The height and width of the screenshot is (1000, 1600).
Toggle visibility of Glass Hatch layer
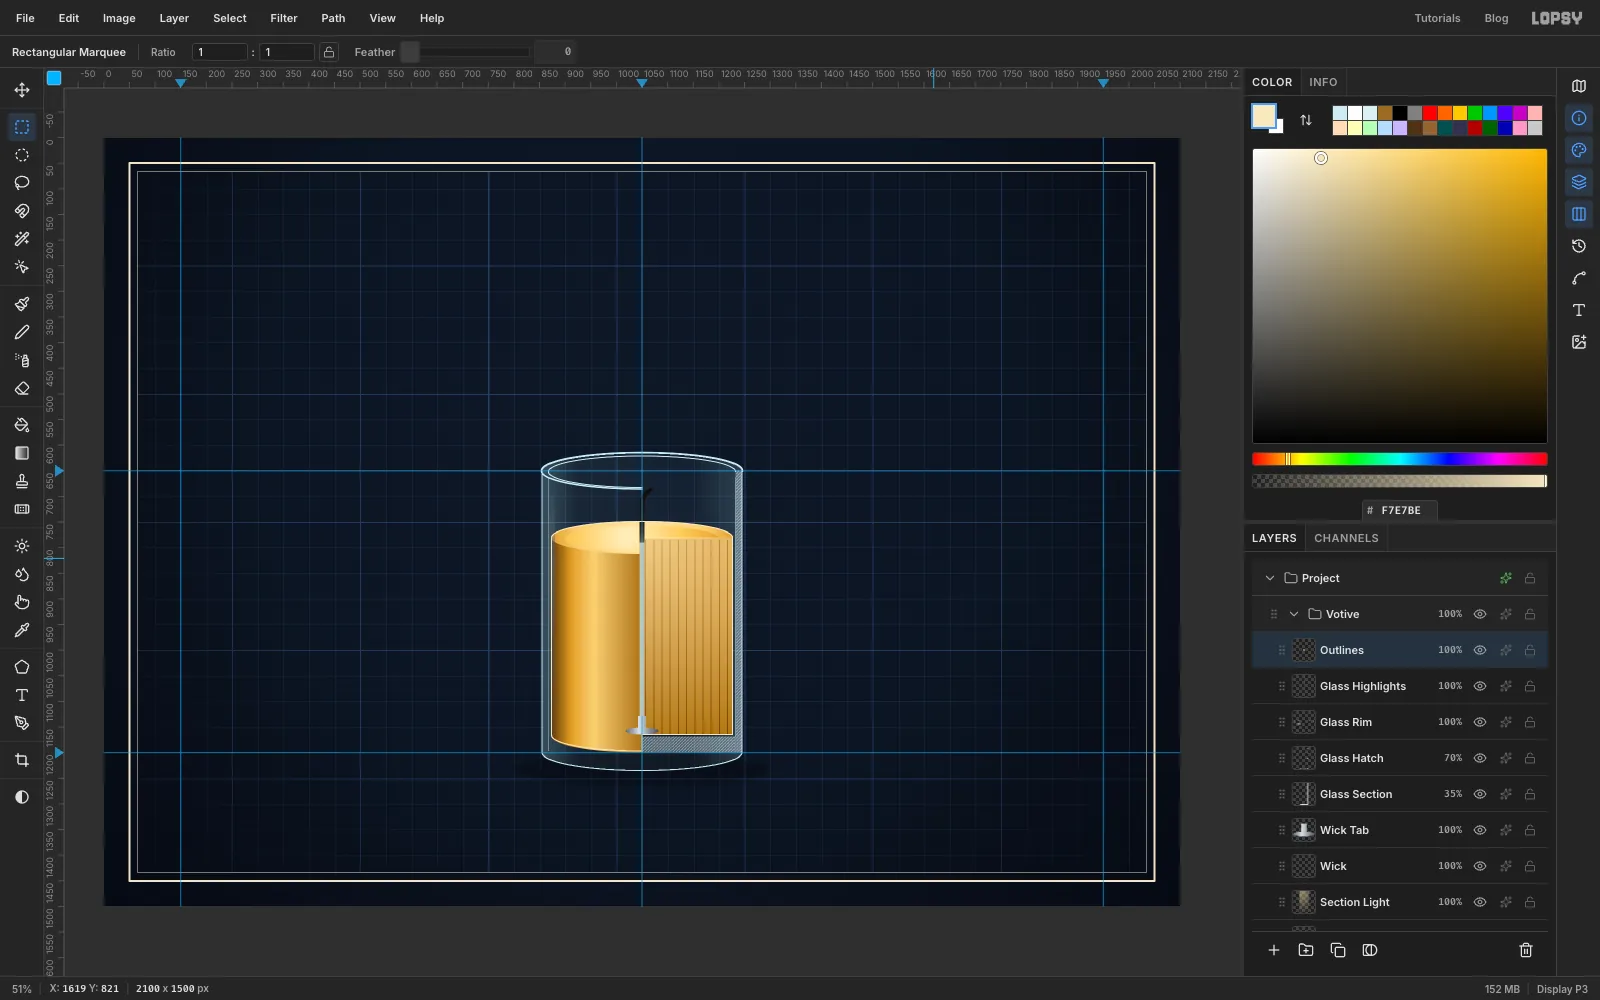point(1480,758)
